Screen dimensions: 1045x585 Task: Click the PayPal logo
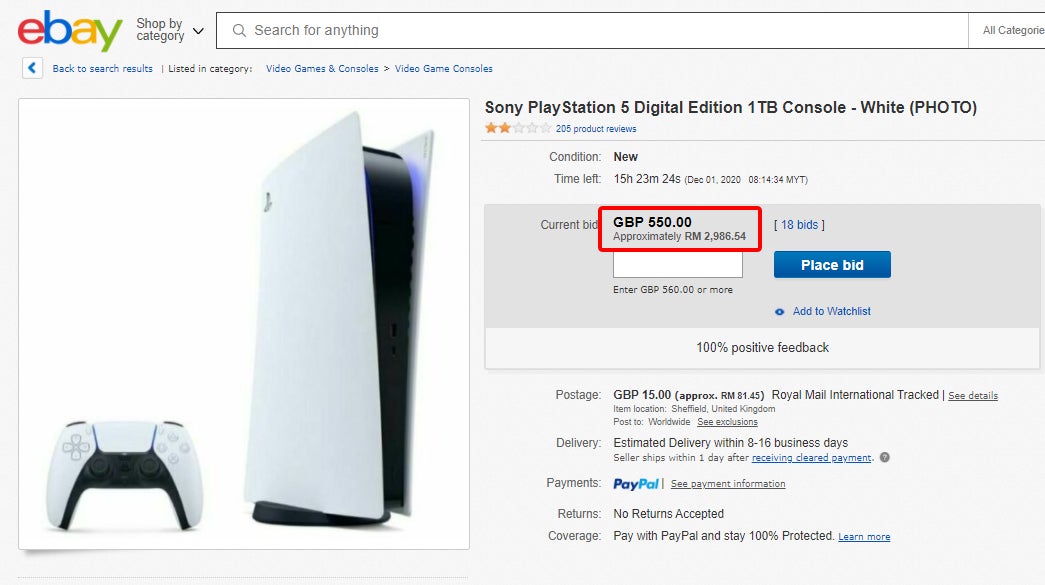click(636, 484)
